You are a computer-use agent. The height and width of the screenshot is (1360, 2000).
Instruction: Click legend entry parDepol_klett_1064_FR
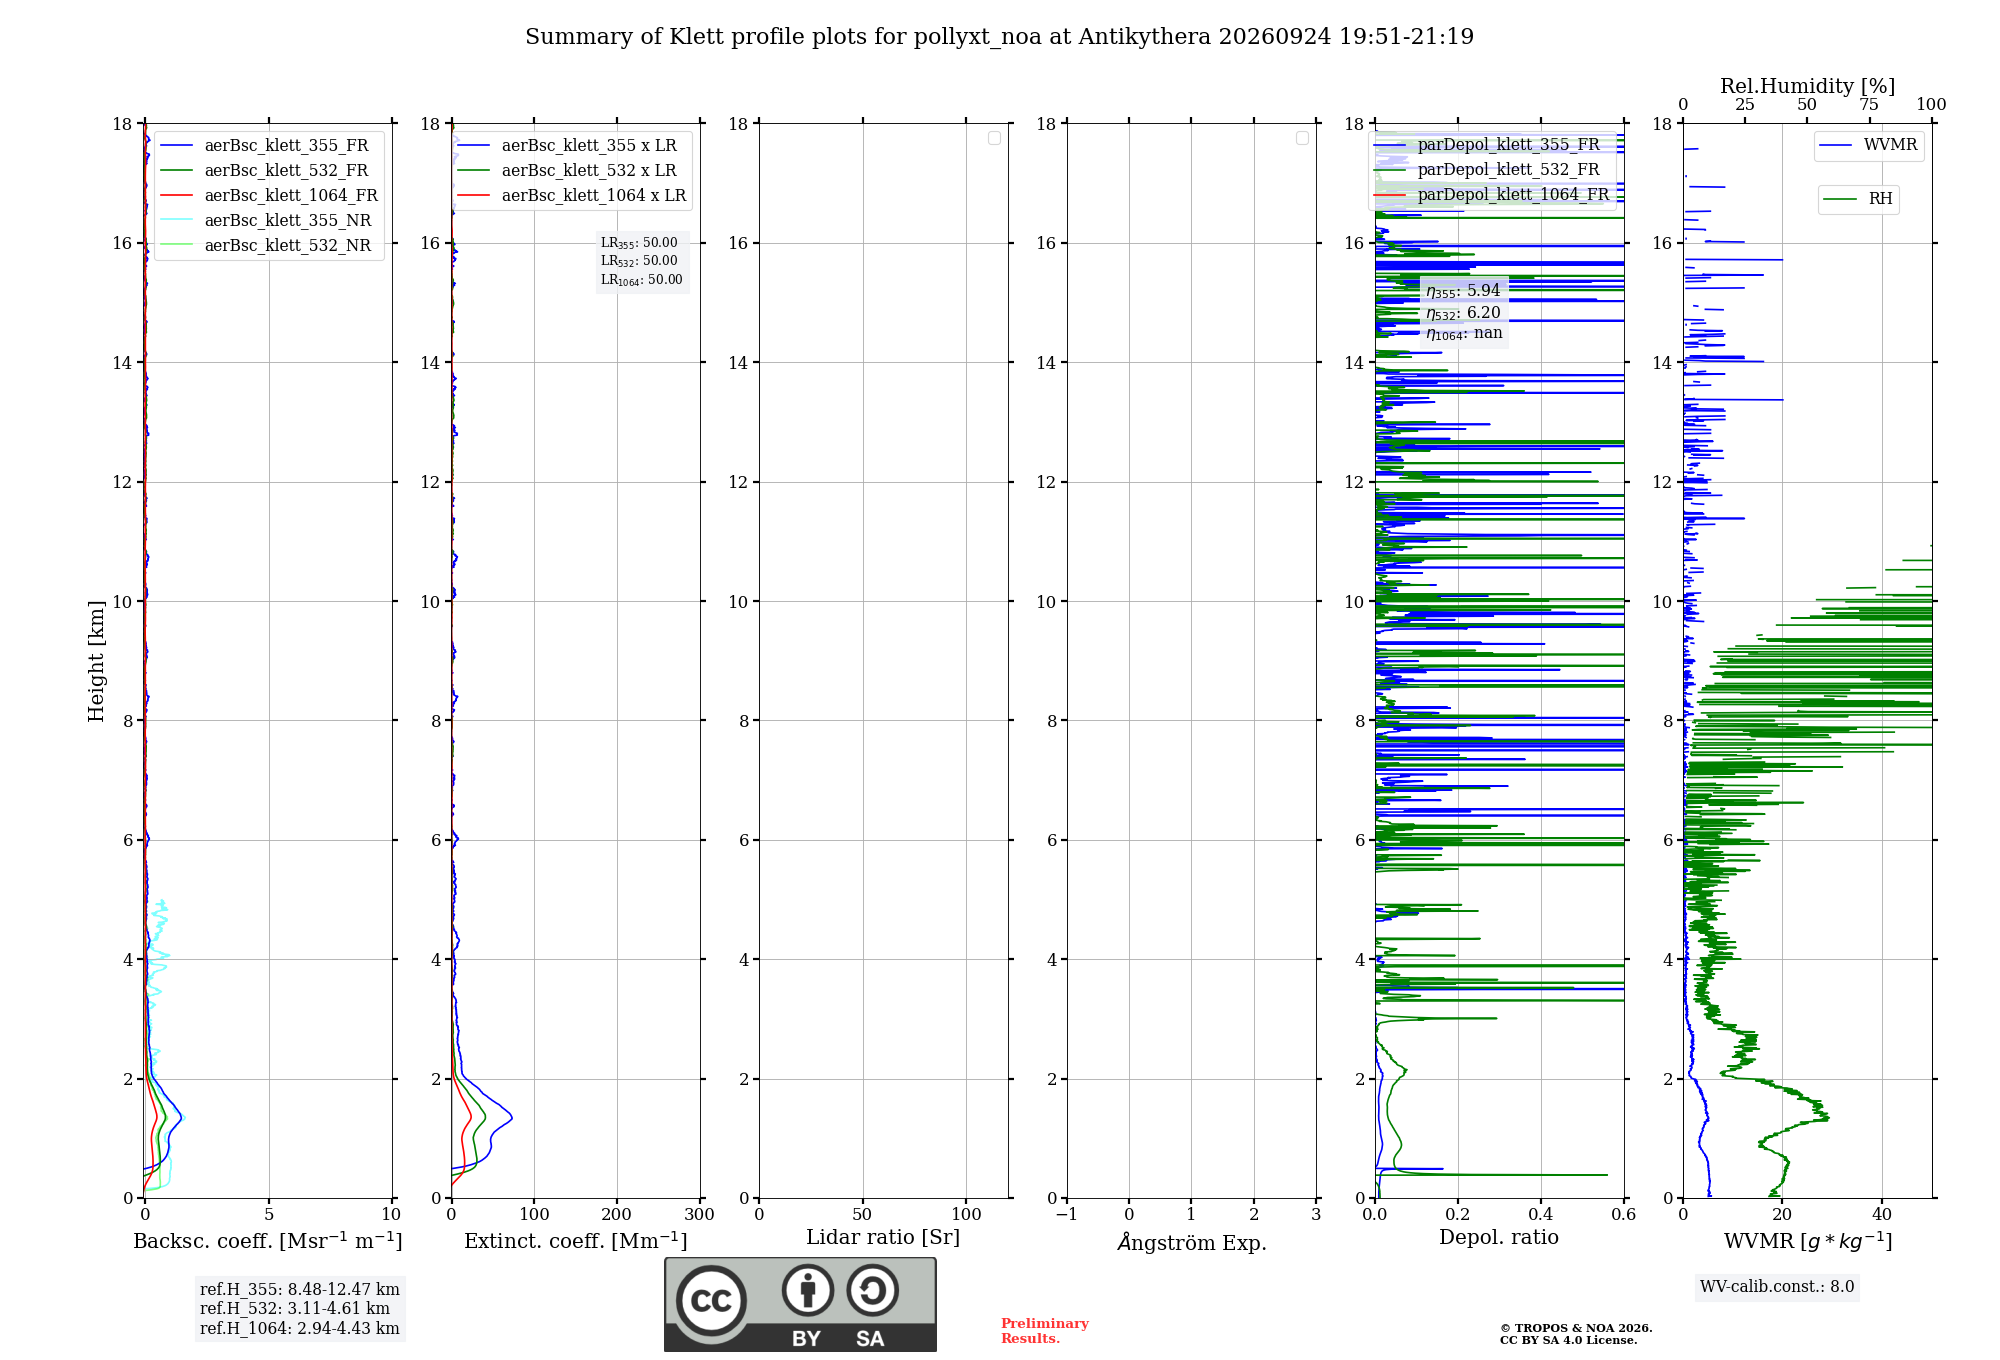click(x=1491, y=195)
